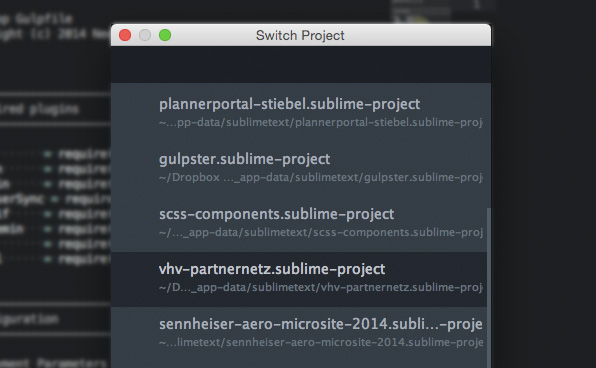Click the vhv-partnernetz file path subtitle
Image resolution: width=596 pixels, height=368 pixels.
point(321,287)
